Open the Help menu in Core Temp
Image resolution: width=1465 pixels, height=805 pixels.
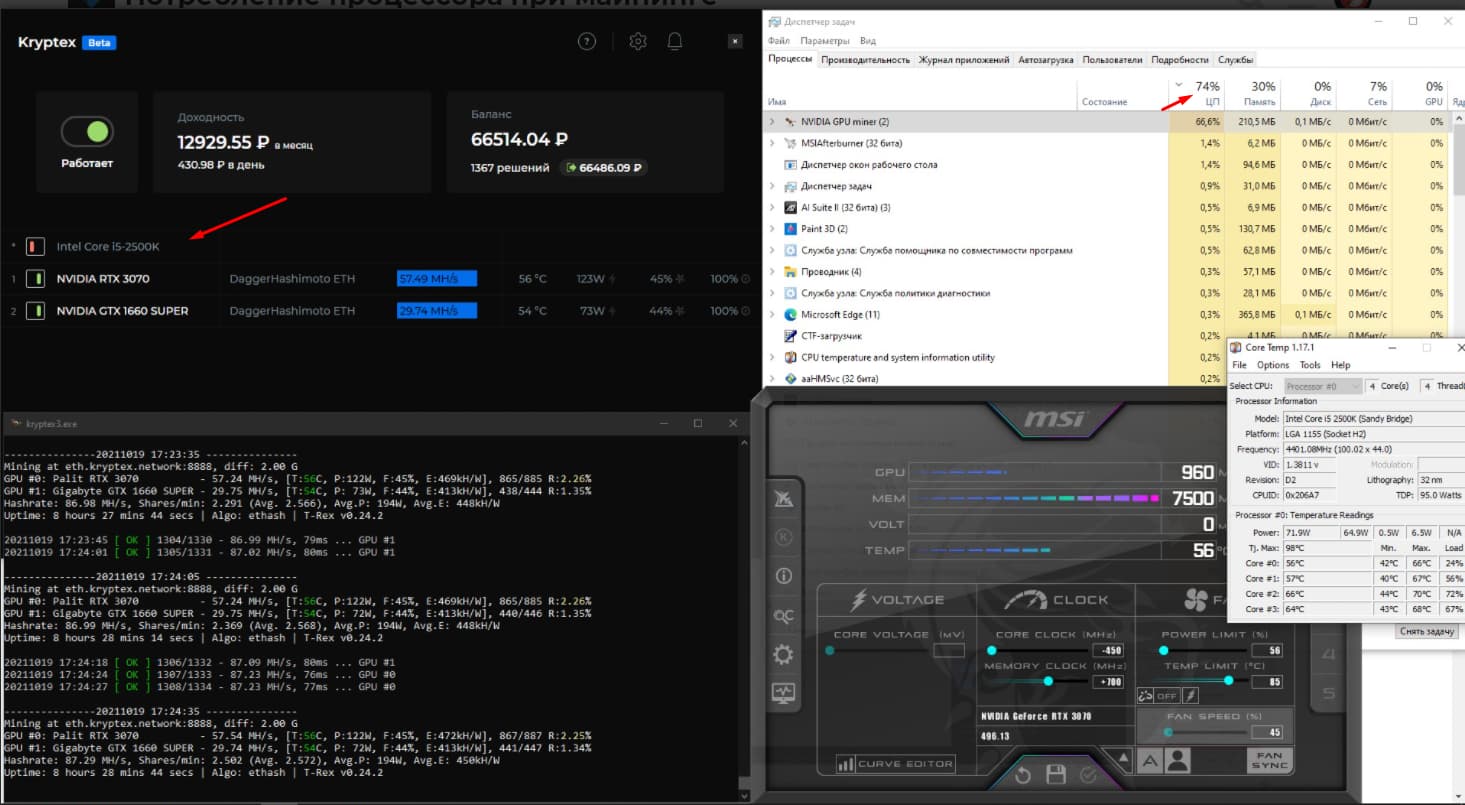coord(1341,365)
